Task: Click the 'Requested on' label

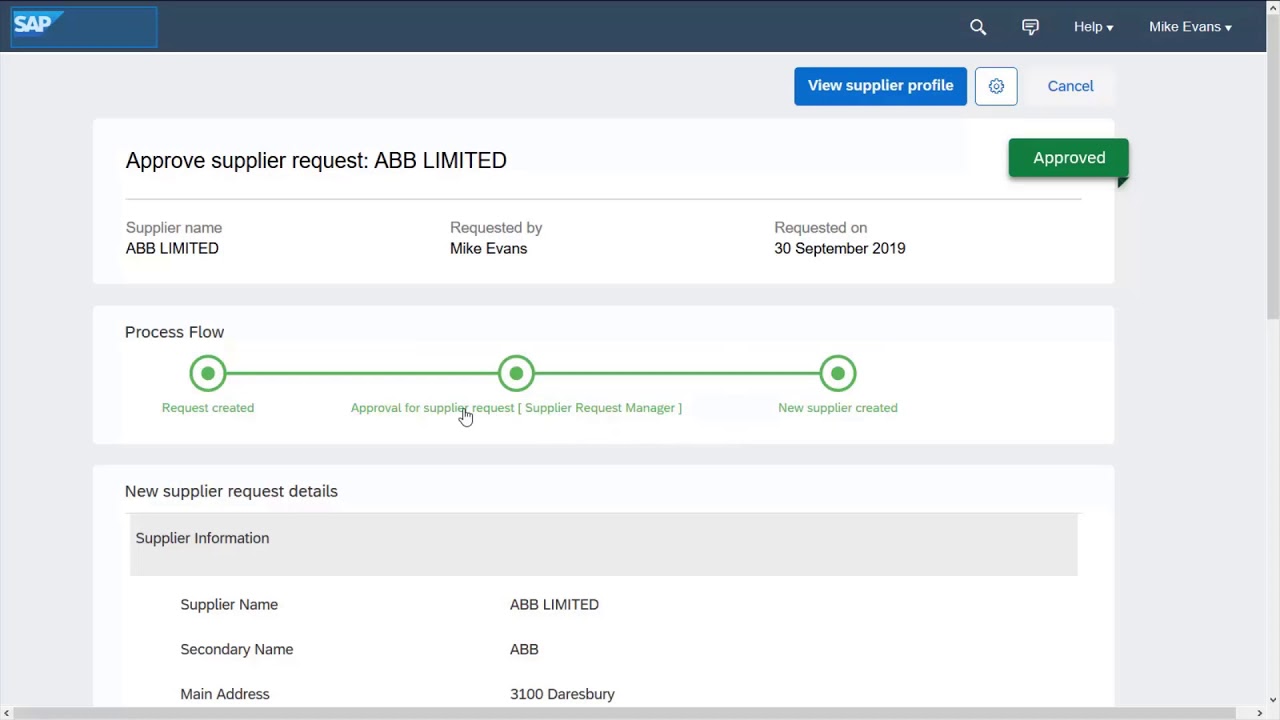Action: pyautogui.click(x=820, y=228)
